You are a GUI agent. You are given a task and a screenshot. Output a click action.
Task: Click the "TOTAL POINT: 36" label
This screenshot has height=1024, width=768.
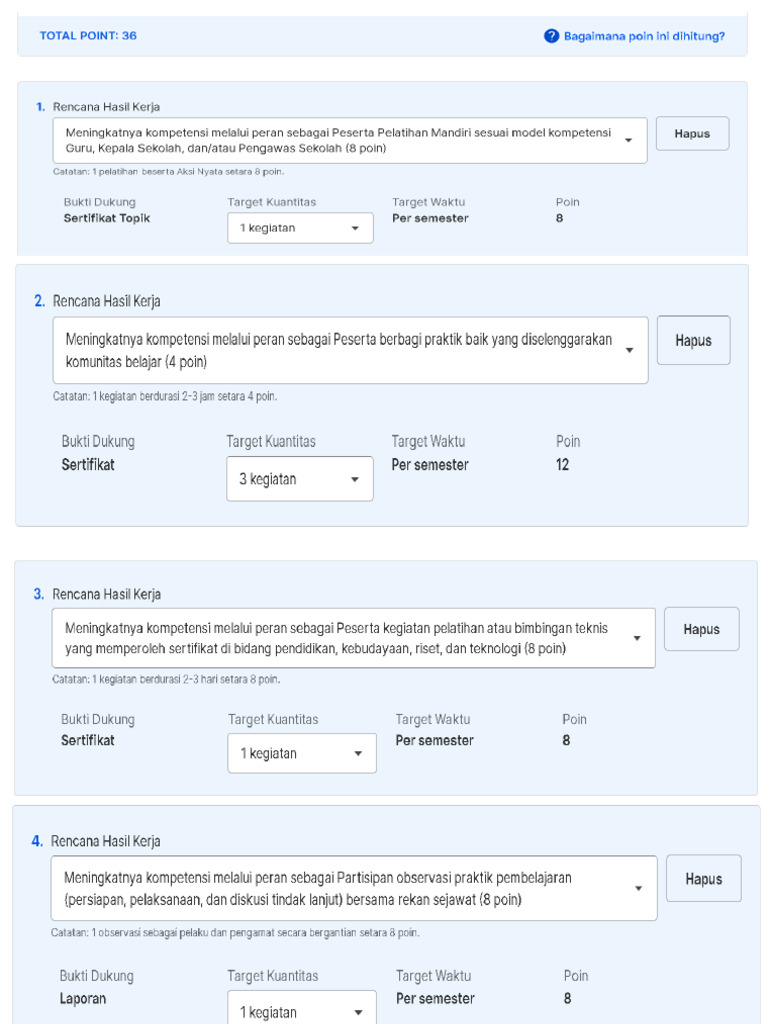pos(88,36)
